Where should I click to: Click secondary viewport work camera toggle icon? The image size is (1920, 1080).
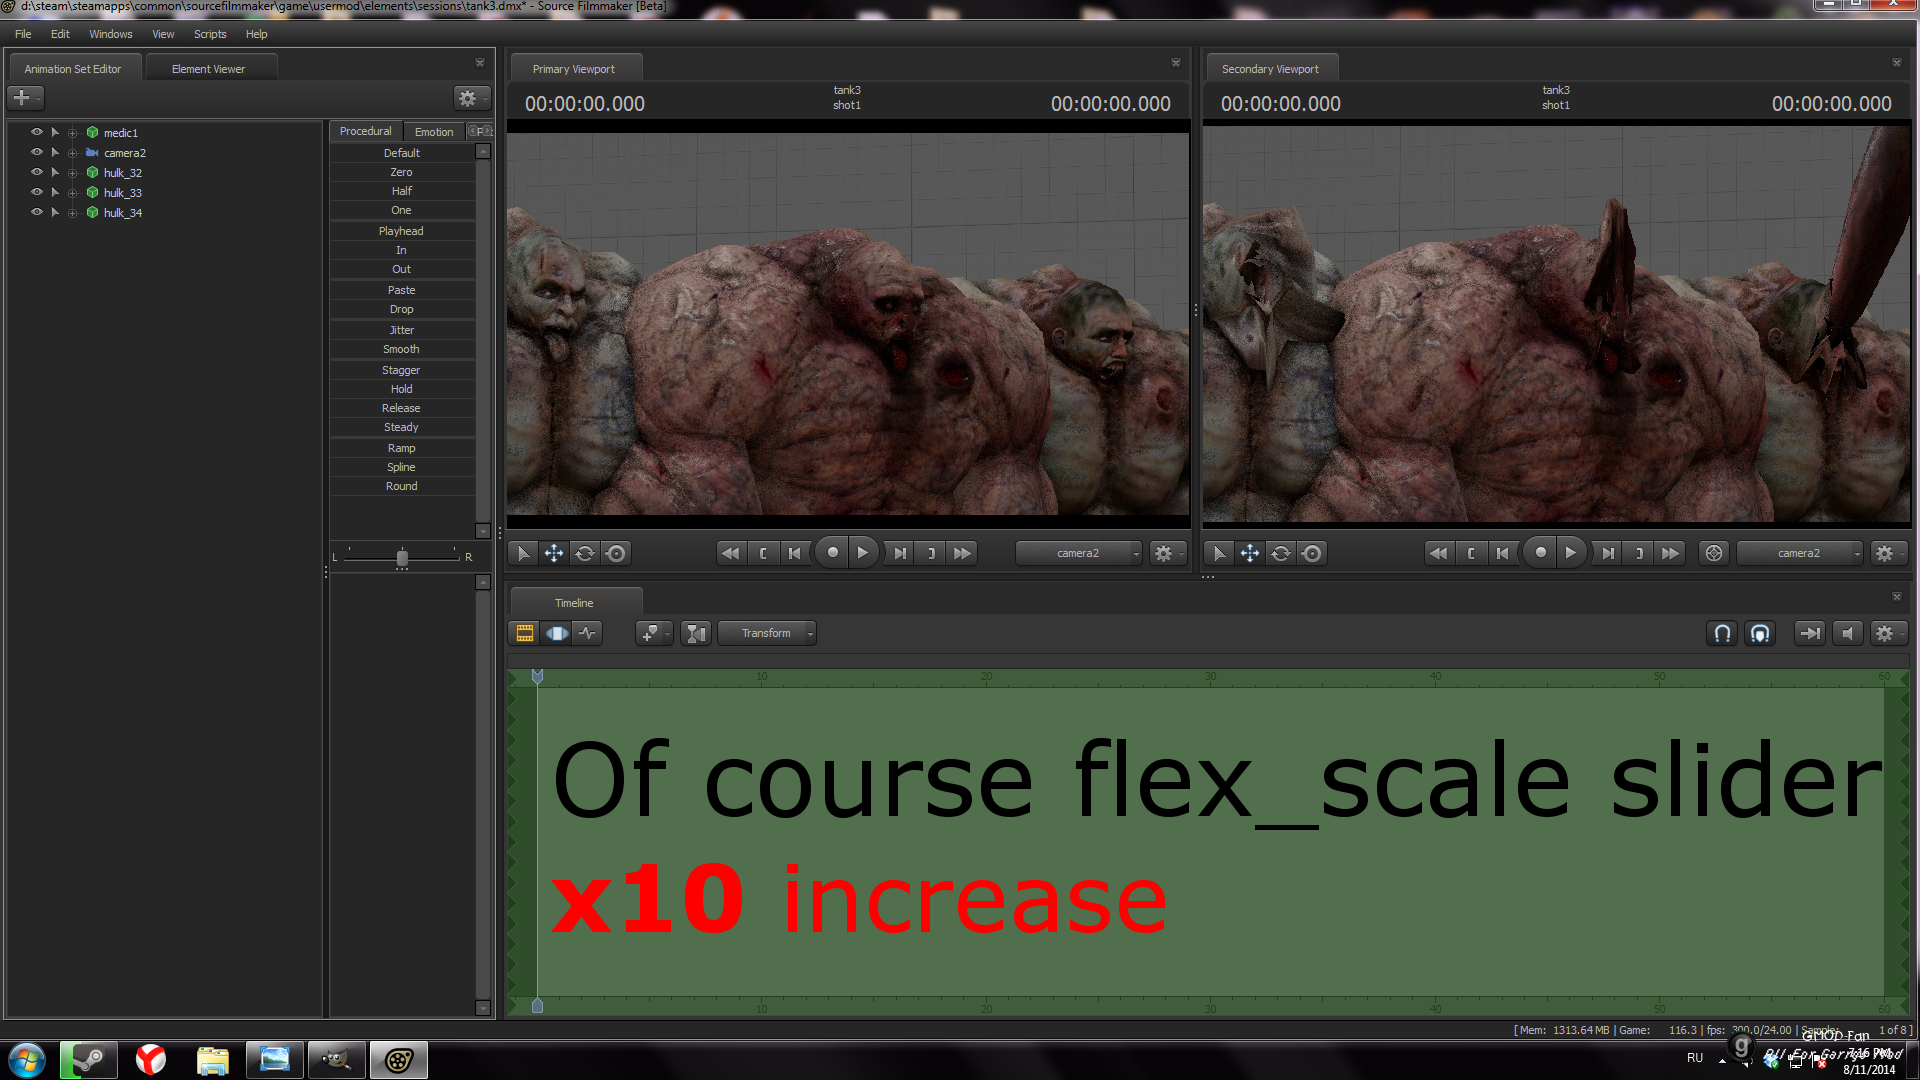(1714, 553)
